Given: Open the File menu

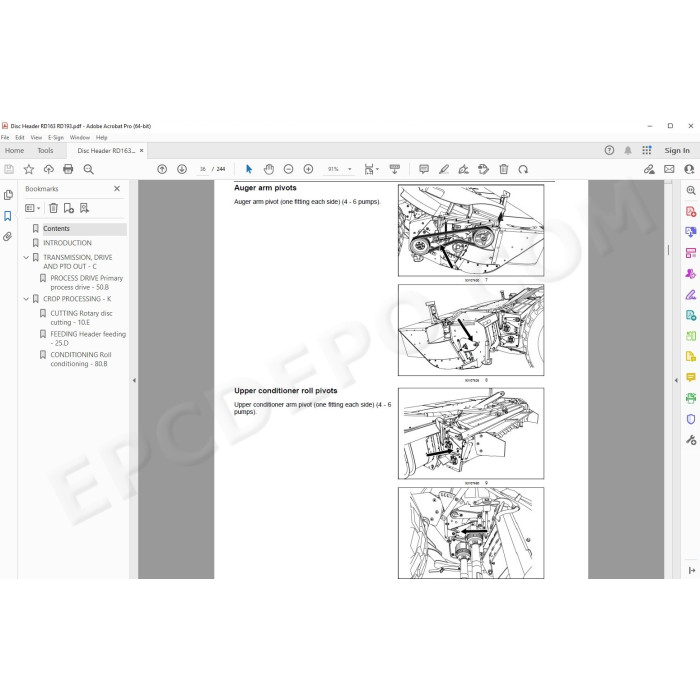Looking at the screenshot, I should pyautogui.click(x=5, y=138).
